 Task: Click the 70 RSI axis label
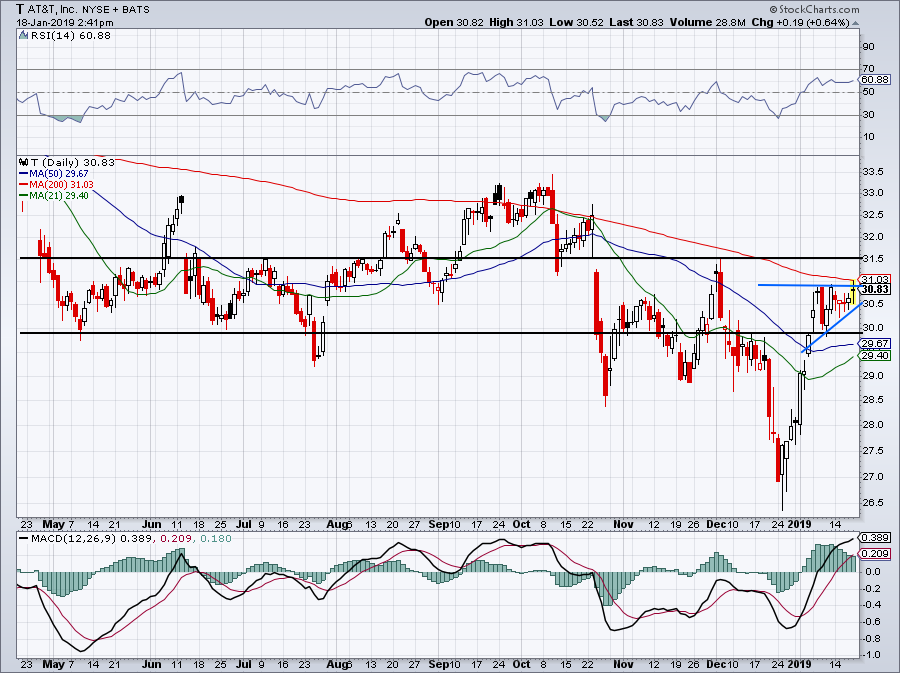point(868,69)
